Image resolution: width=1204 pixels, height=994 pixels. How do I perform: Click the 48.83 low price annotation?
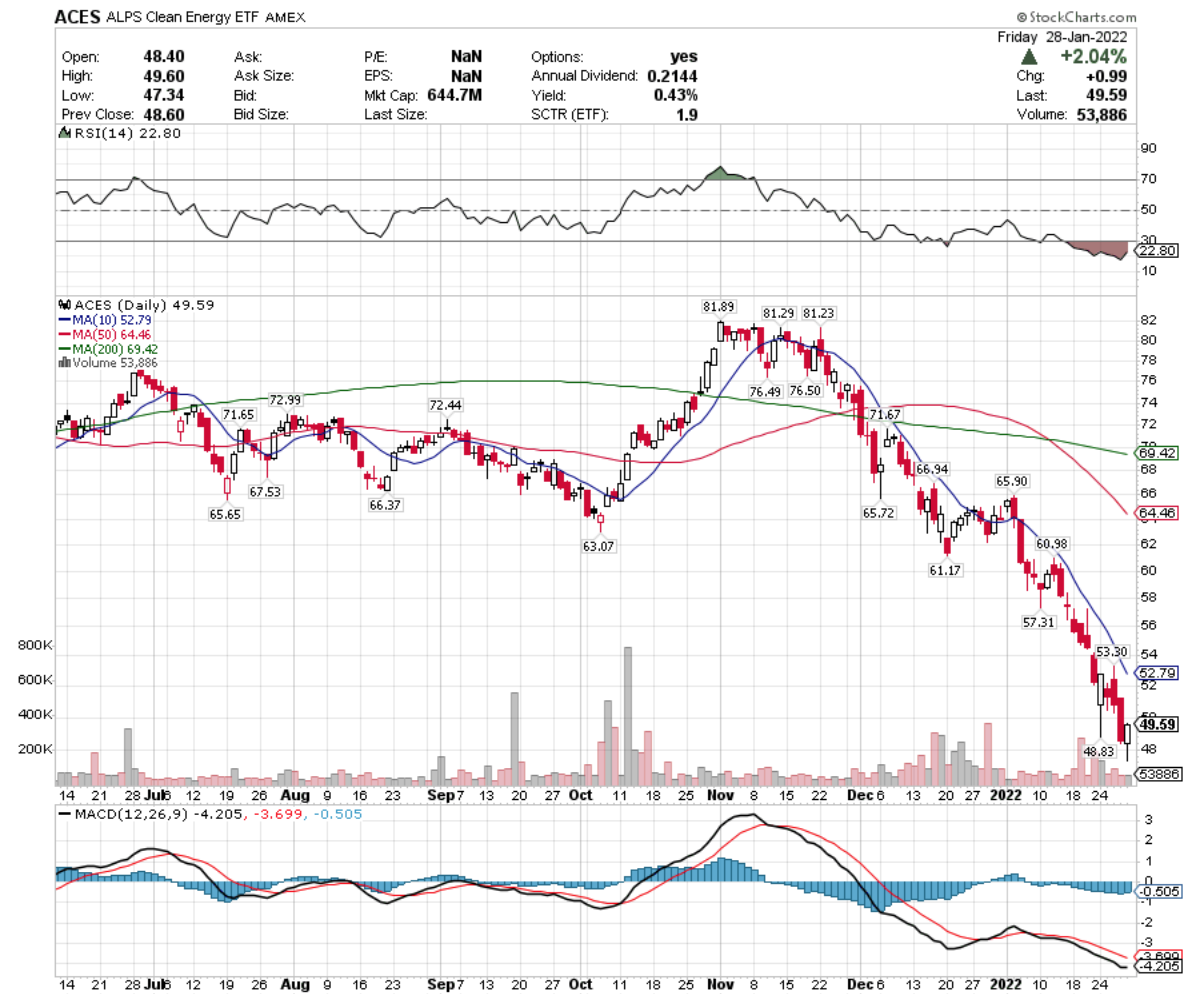(x=1099, y=750)
